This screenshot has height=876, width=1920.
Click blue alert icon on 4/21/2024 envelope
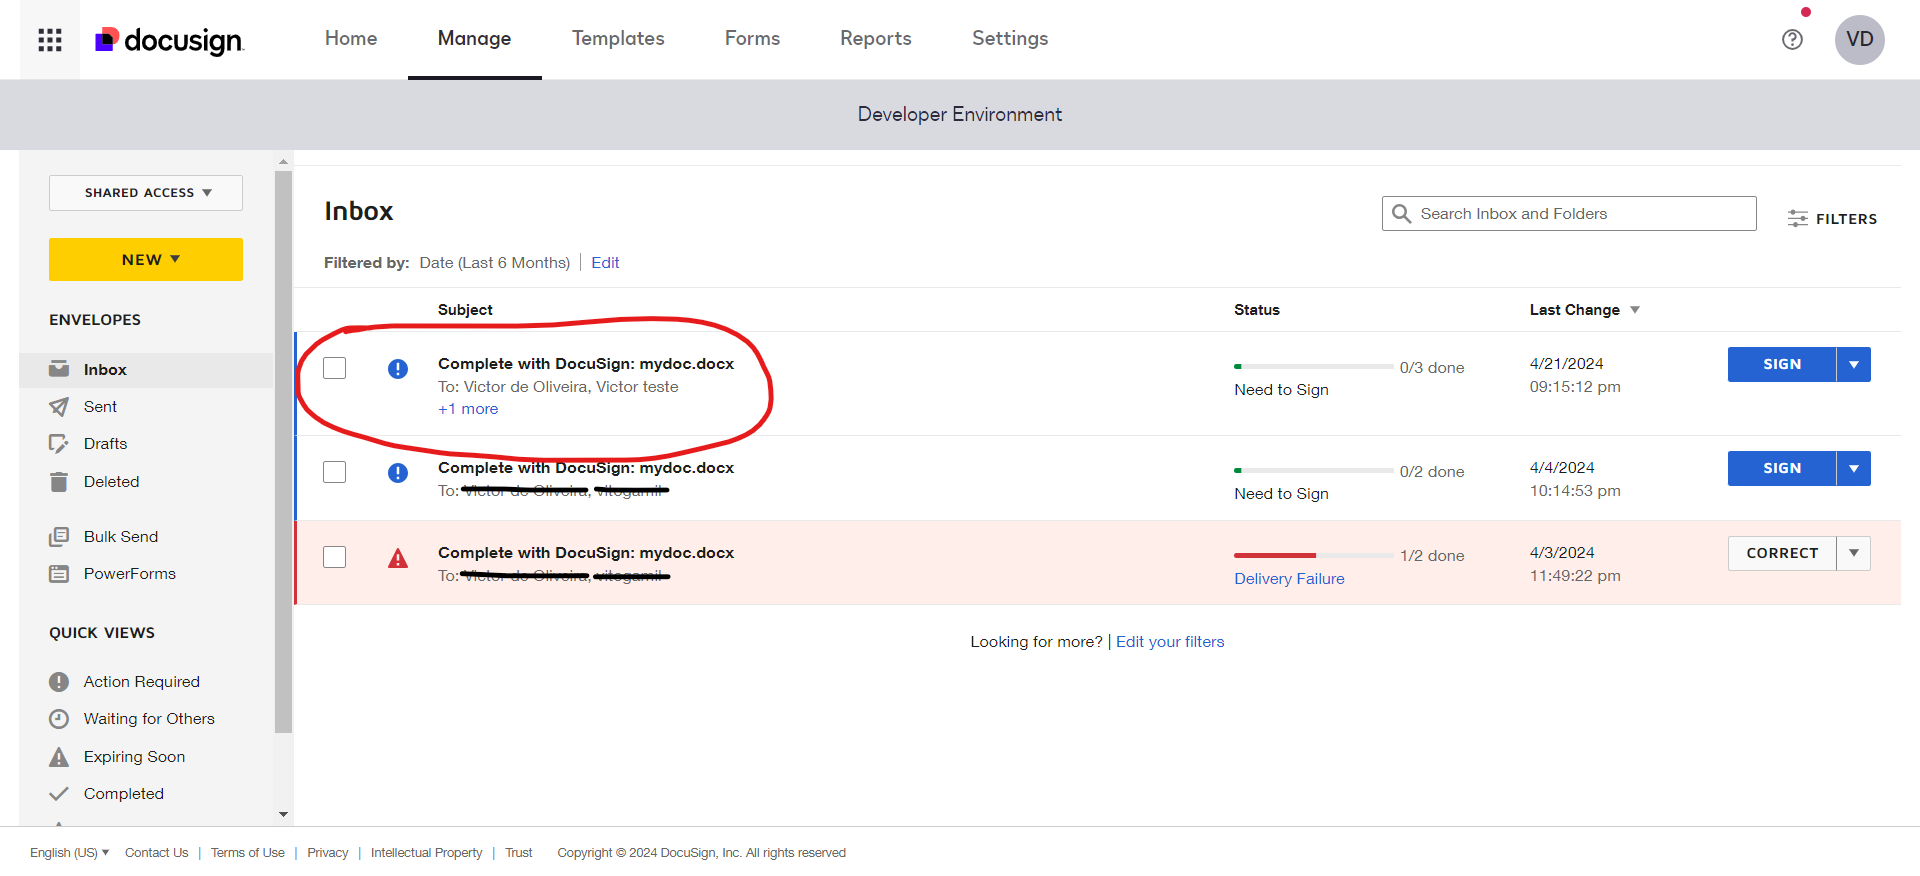(398, 369)
